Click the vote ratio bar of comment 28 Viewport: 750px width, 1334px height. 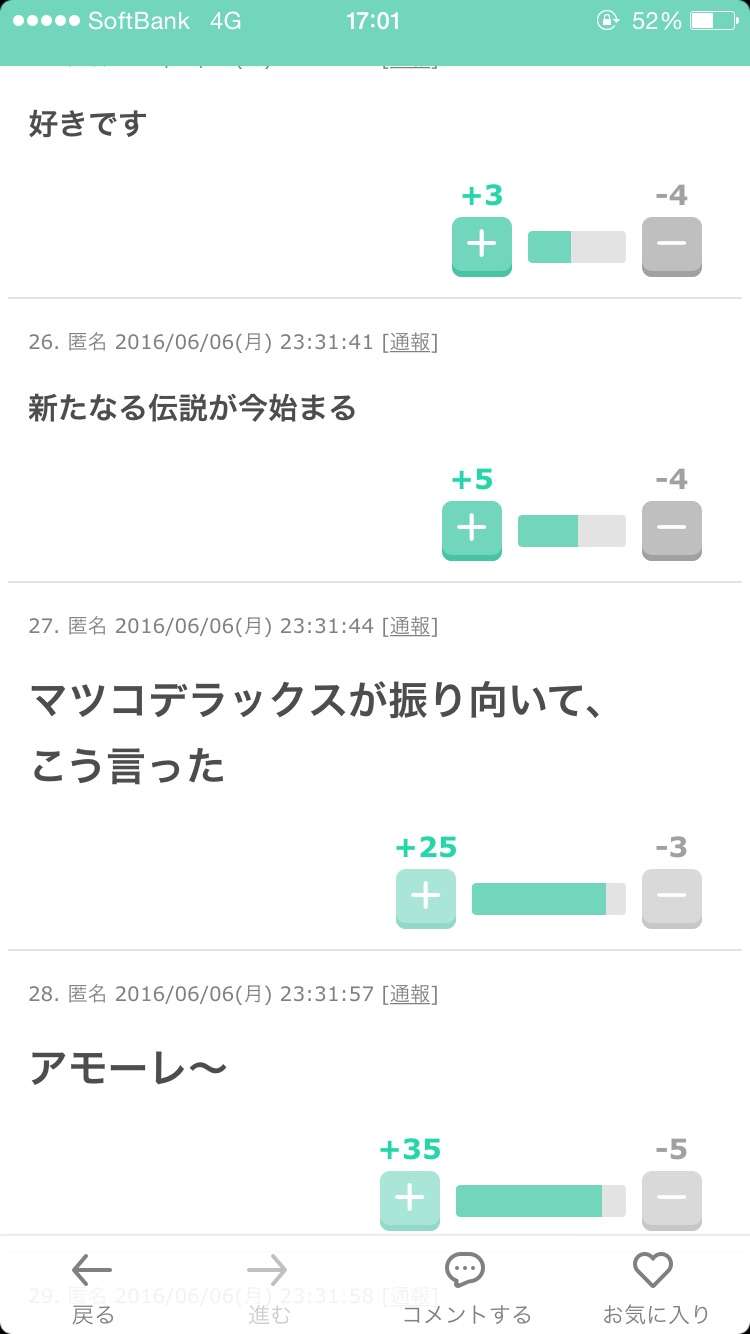click(x=541, y=1201)
